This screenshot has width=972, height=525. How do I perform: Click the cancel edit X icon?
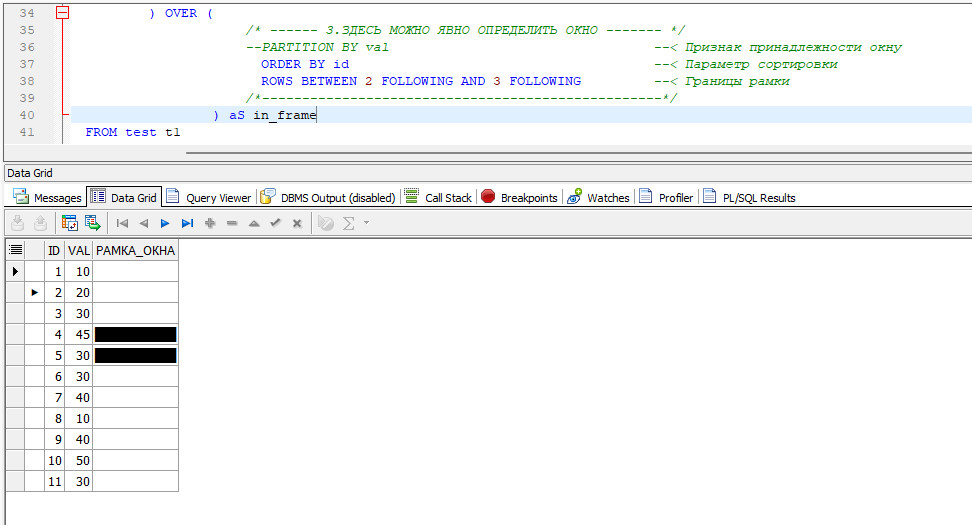tap(298, 223)
